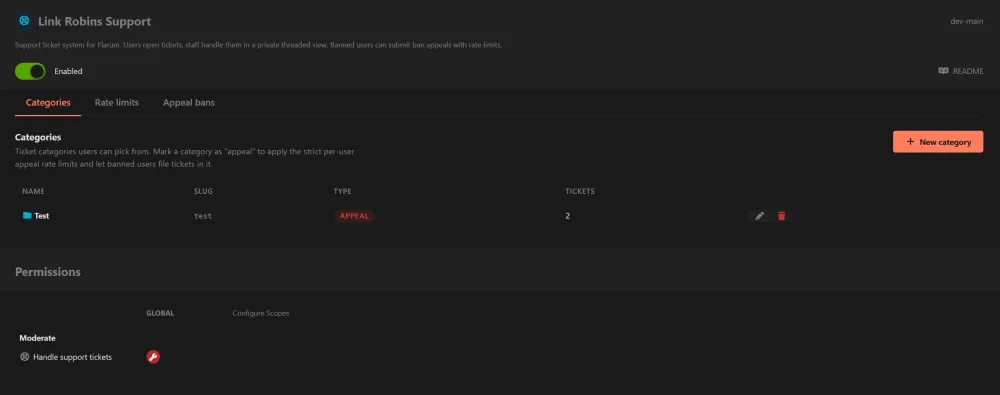Image resolution: width=1000 pixels, height=395 pixels.
Task: Click the Handle support tickets permission label
Action: click(x=72, y=357)
